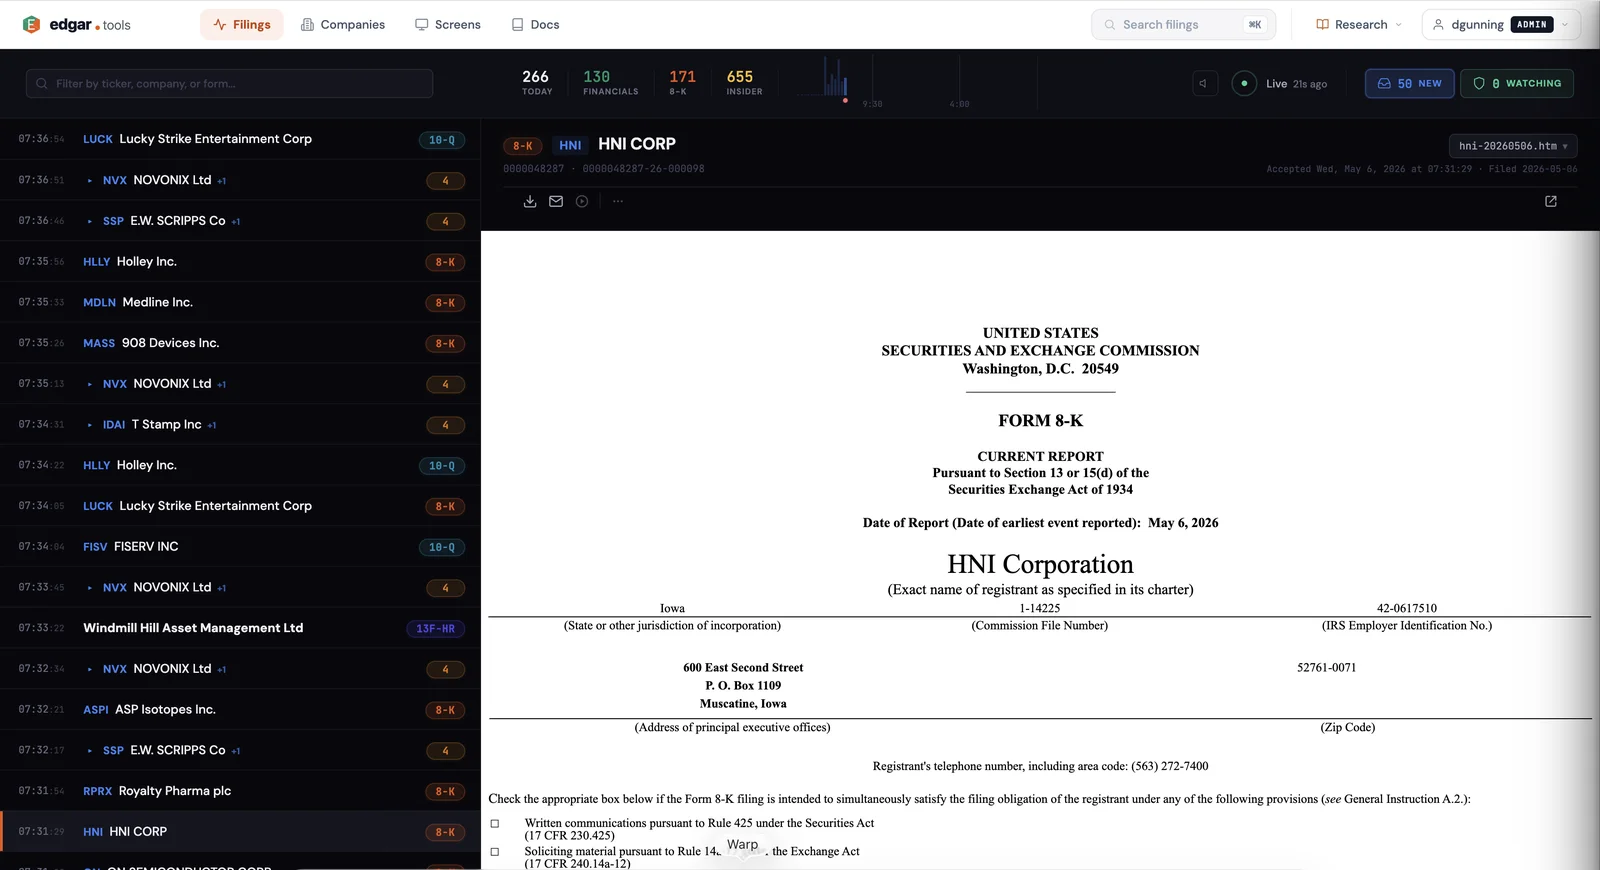1600x870 pixels.
Task: Expand the SSP E.W. SCRIPPS row at 07:32:17
Action: [x=90, y=751]
